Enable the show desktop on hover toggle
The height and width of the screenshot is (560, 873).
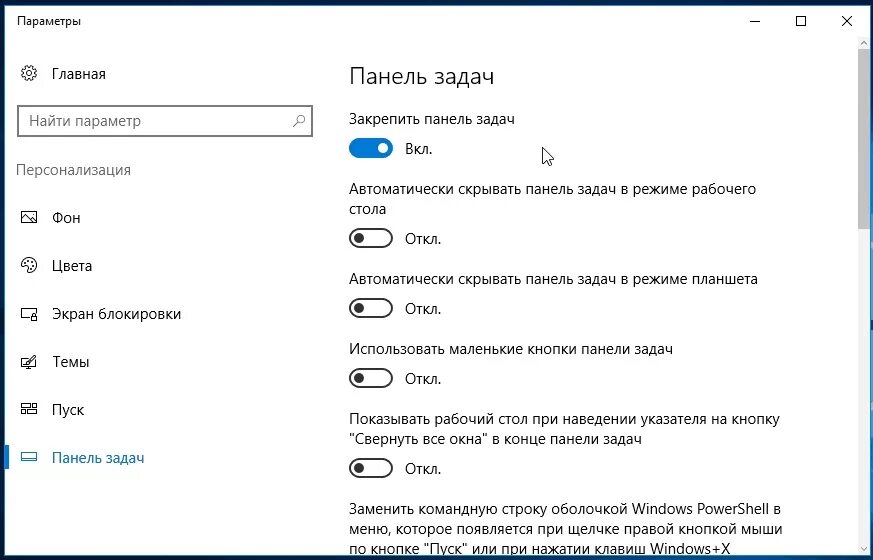pyautogui.click(x=371, y=468)
